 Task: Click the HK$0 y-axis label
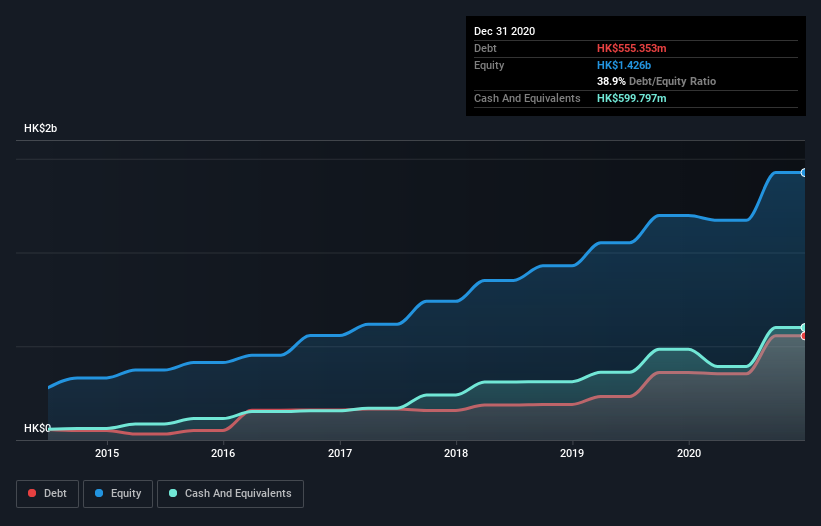point(37,428)
